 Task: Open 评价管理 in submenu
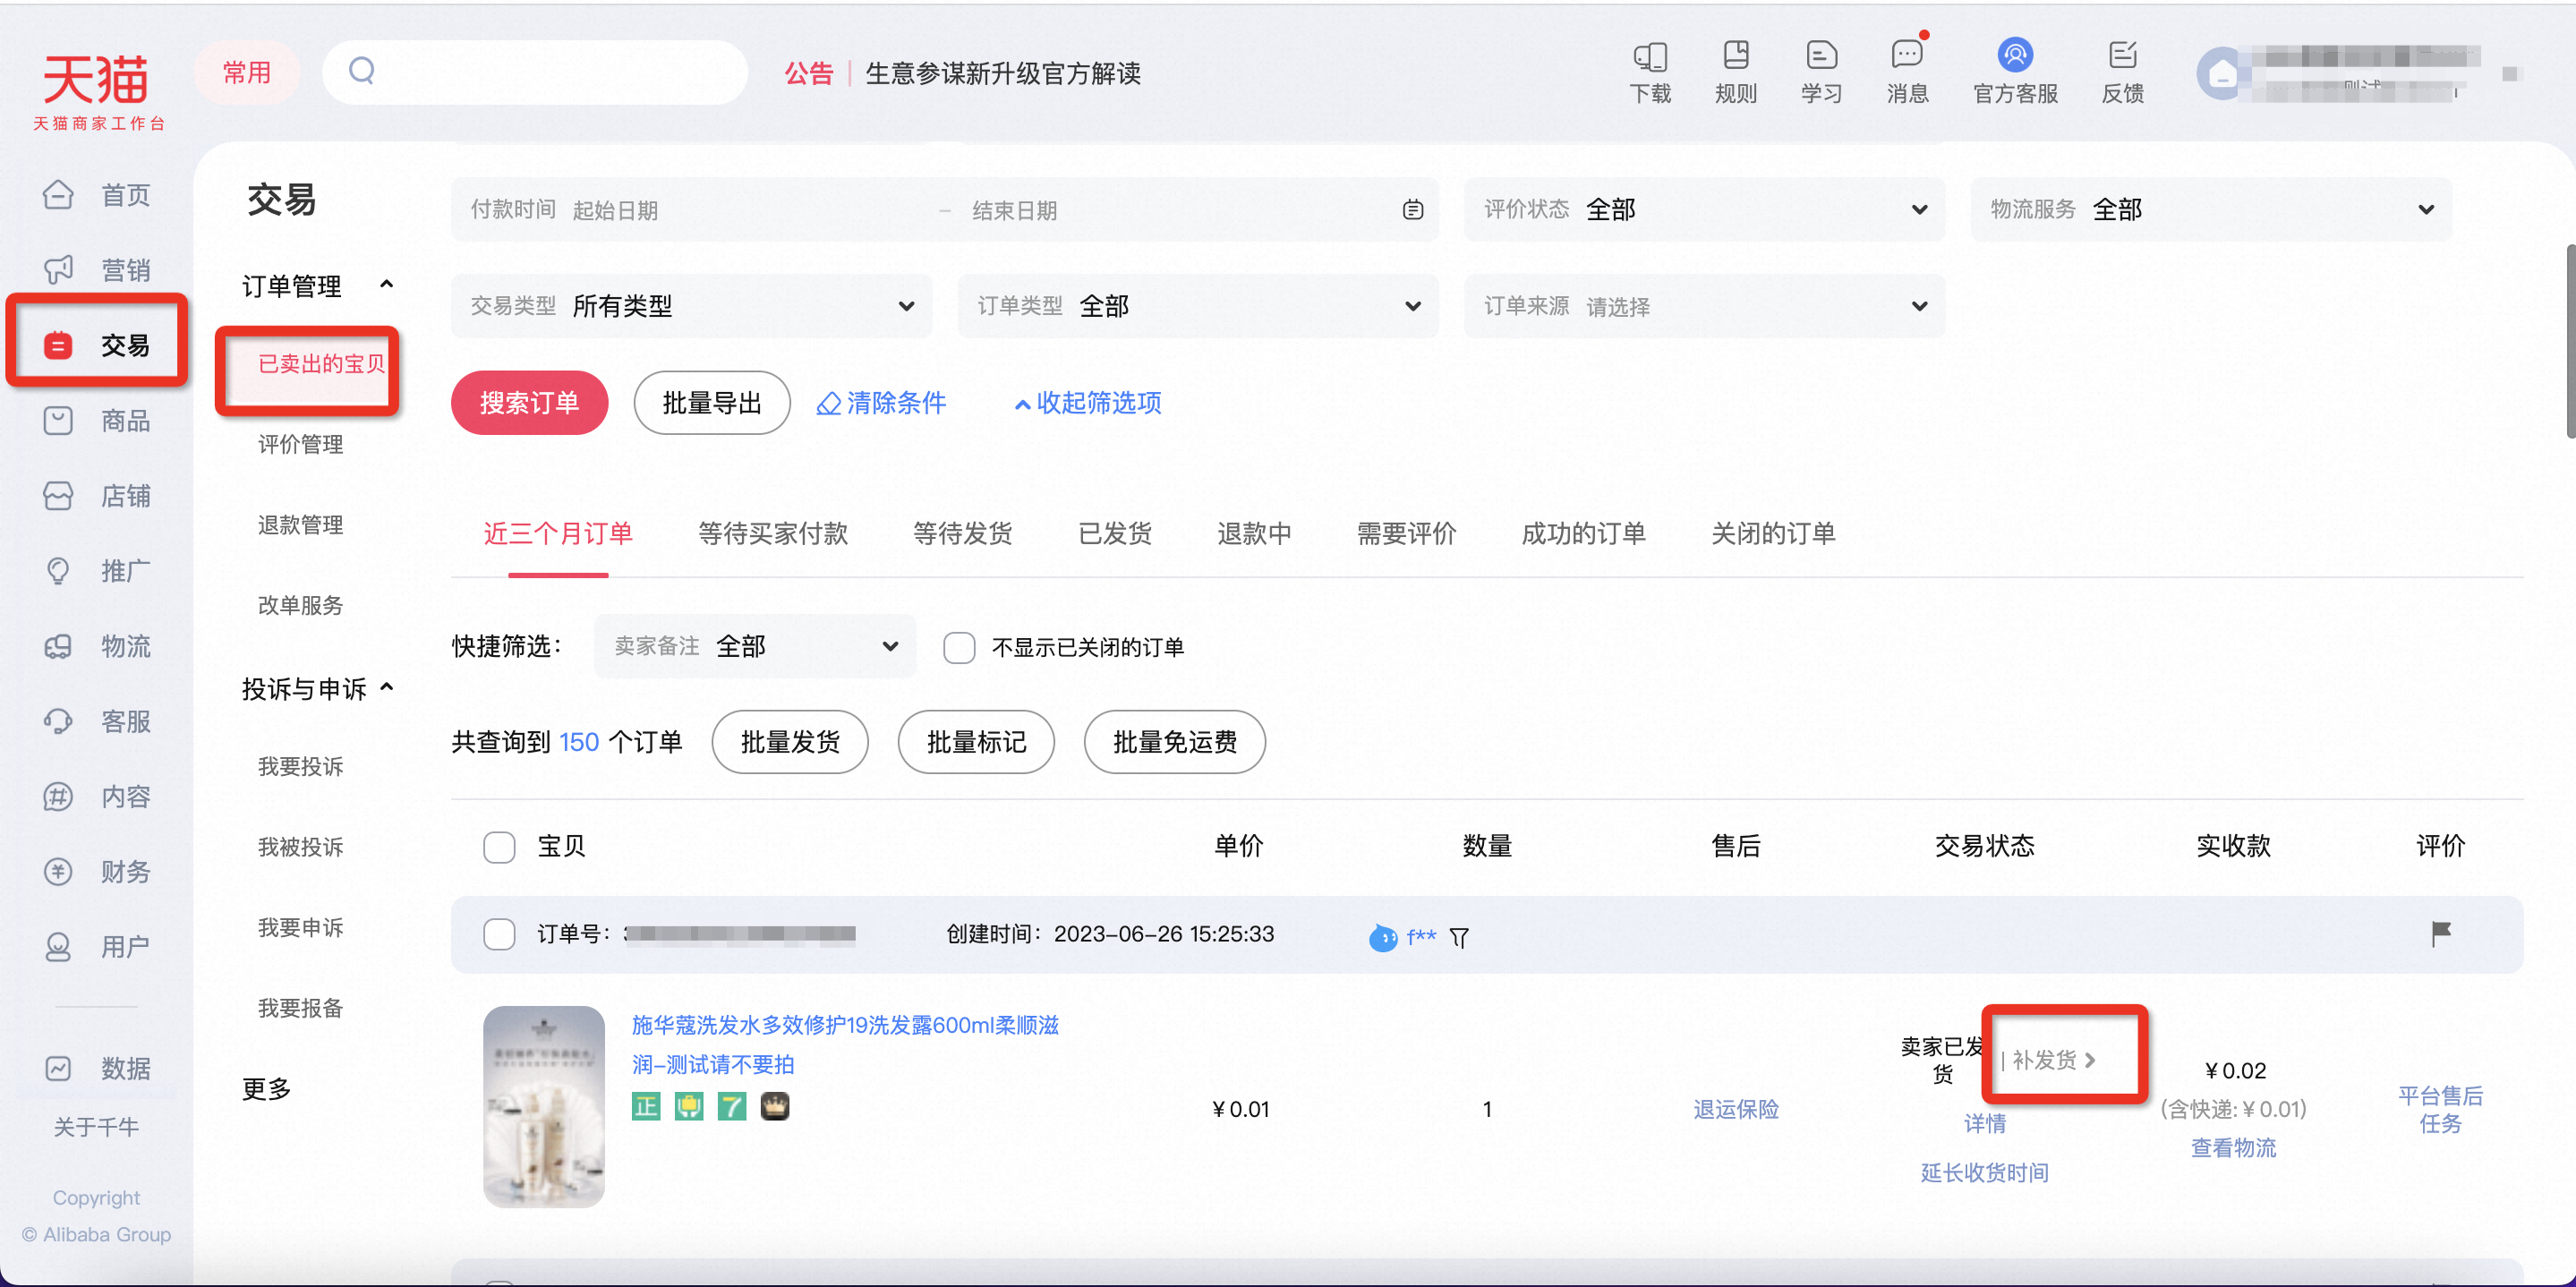[300, 444]
